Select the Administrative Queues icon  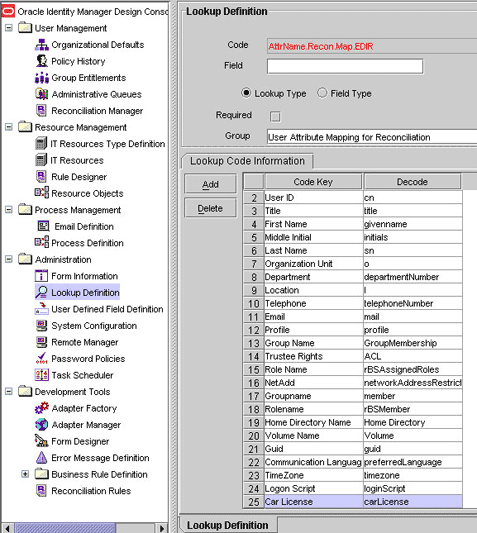pos(42,94)
